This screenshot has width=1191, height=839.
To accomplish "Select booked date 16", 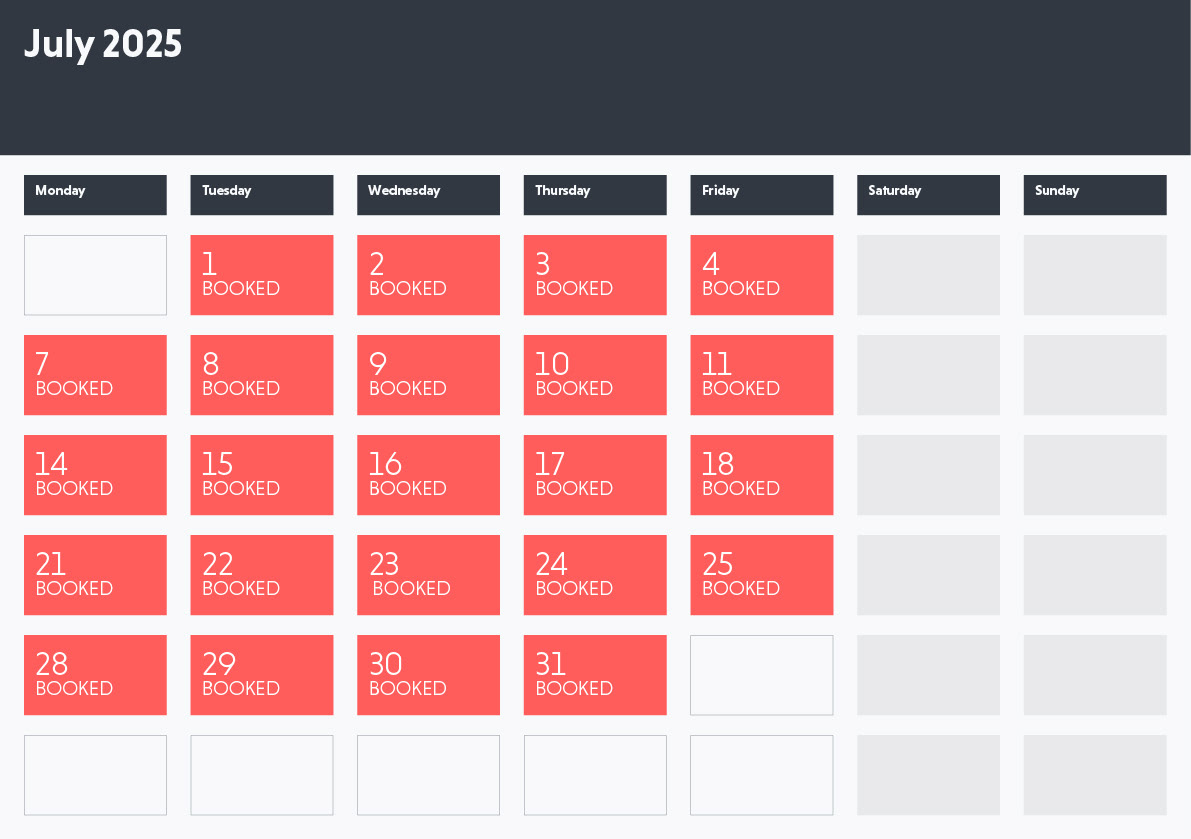I will click(428, 475).
